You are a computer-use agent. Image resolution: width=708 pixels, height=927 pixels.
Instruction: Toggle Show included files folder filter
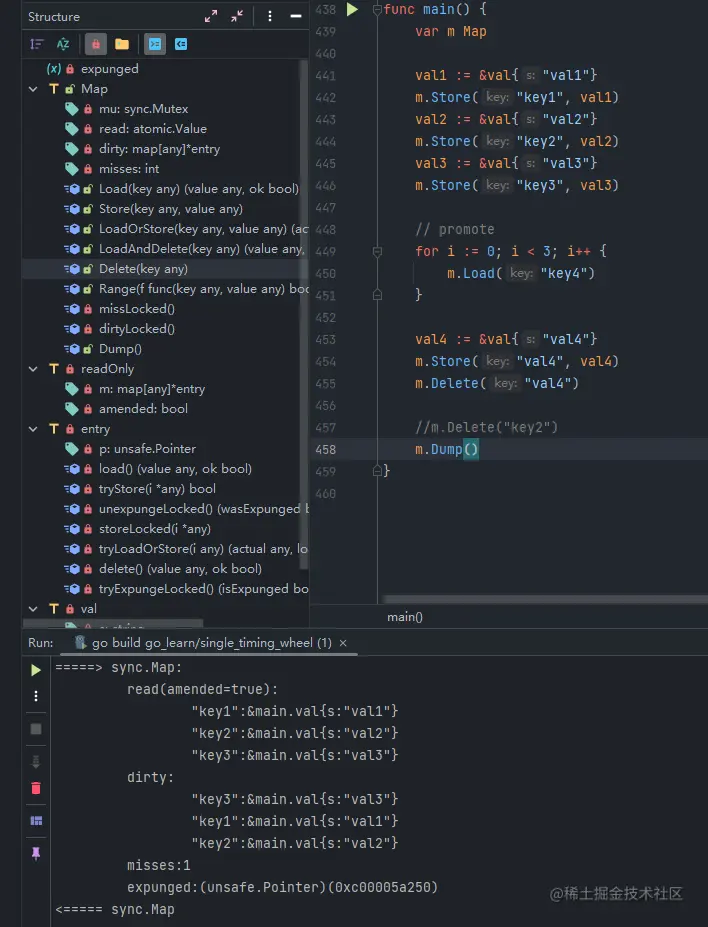tap(122, 44)
